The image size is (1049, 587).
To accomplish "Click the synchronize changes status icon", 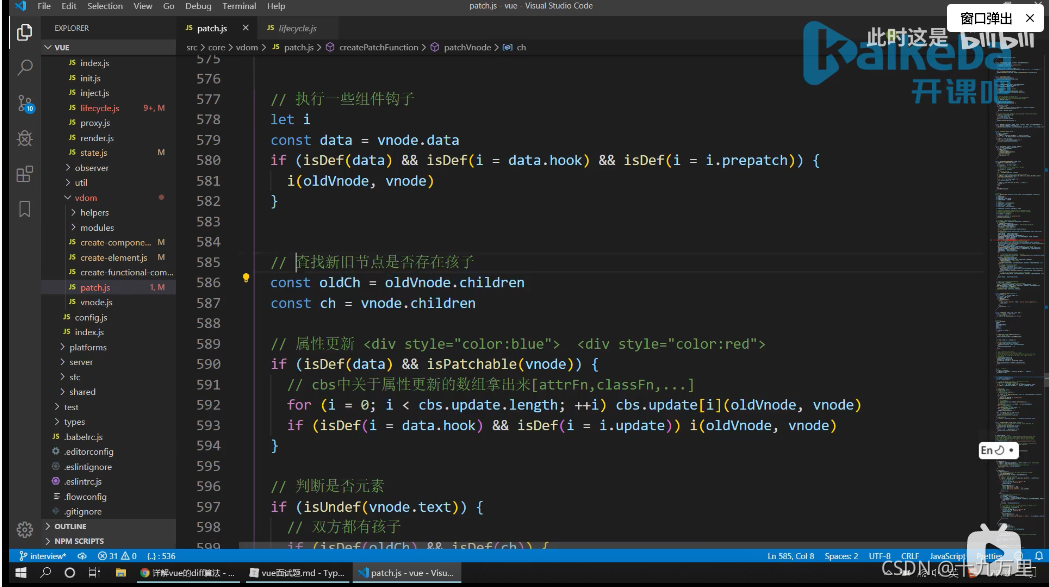I will 82,556.
